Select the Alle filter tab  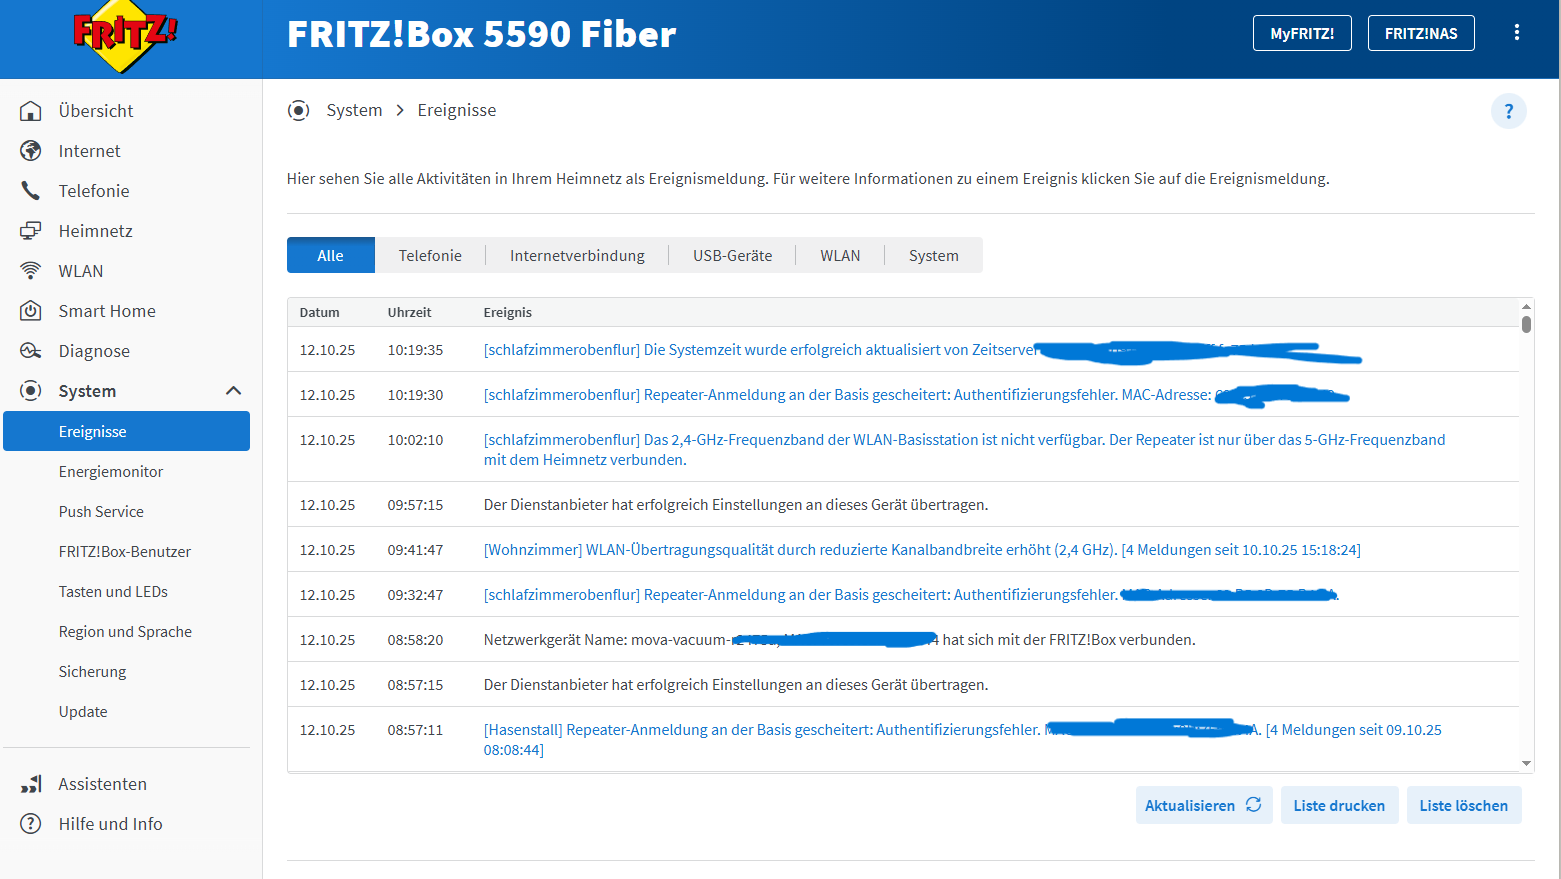click(x=331, y=255)
